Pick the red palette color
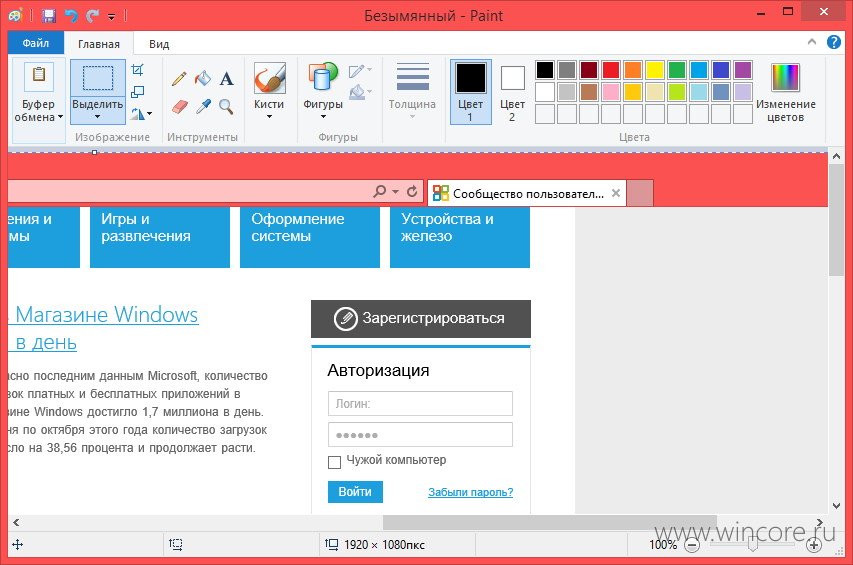853x565 pixels. (611, 70)
